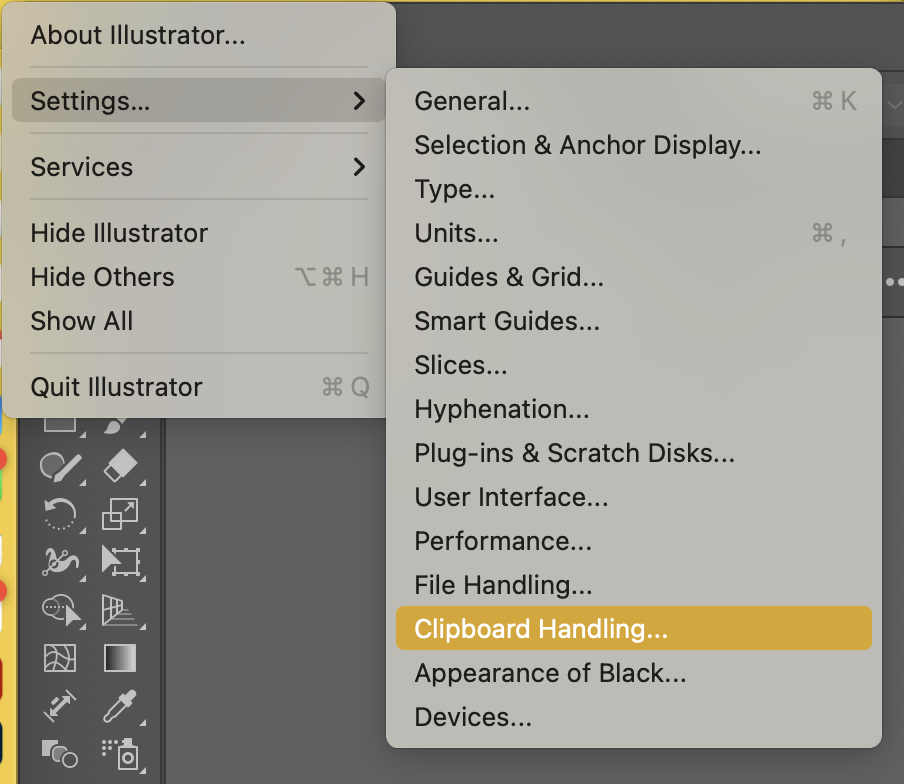The width and height of the screenshot is (904, 784).
Task: Open About Illustrator dialog
Action: click(x=199, y=35)
